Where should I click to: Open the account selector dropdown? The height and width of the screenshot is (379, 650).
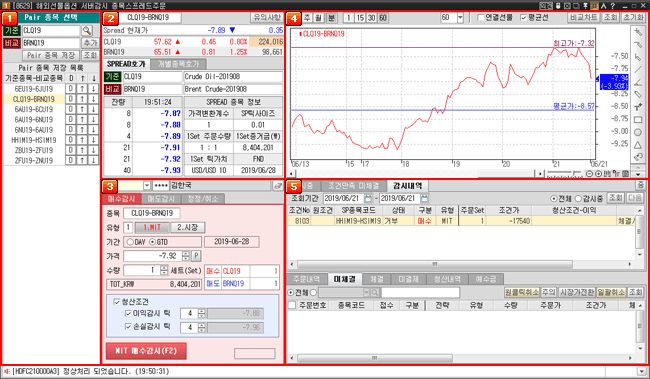click(x=147, y=186)
